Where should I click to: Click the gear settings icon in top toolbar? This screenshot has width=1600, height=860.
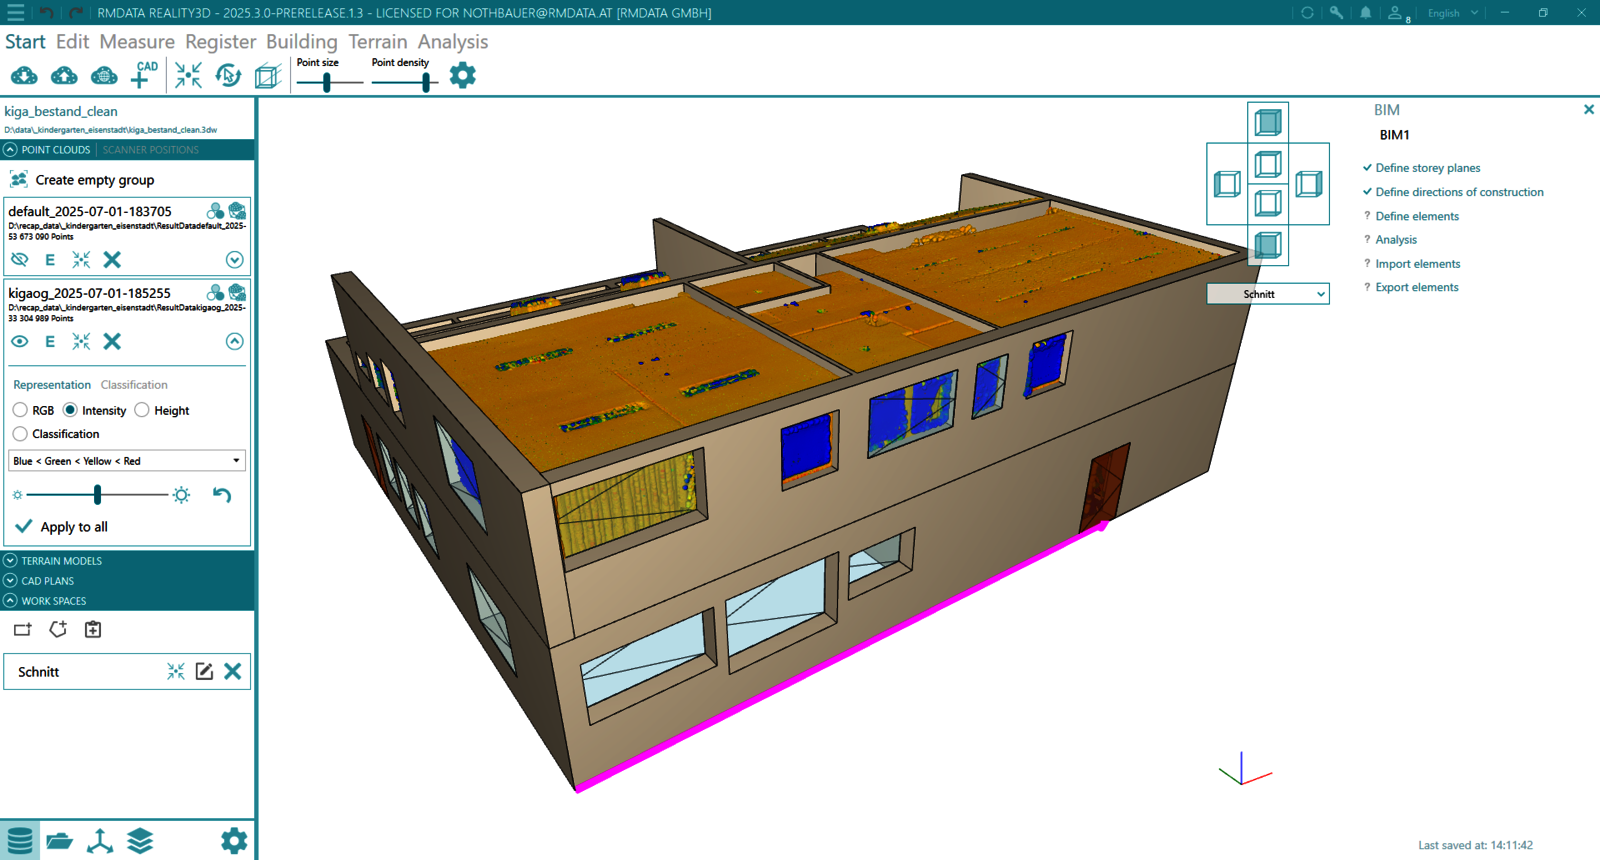pyautogui.click(x=462, y=75)
